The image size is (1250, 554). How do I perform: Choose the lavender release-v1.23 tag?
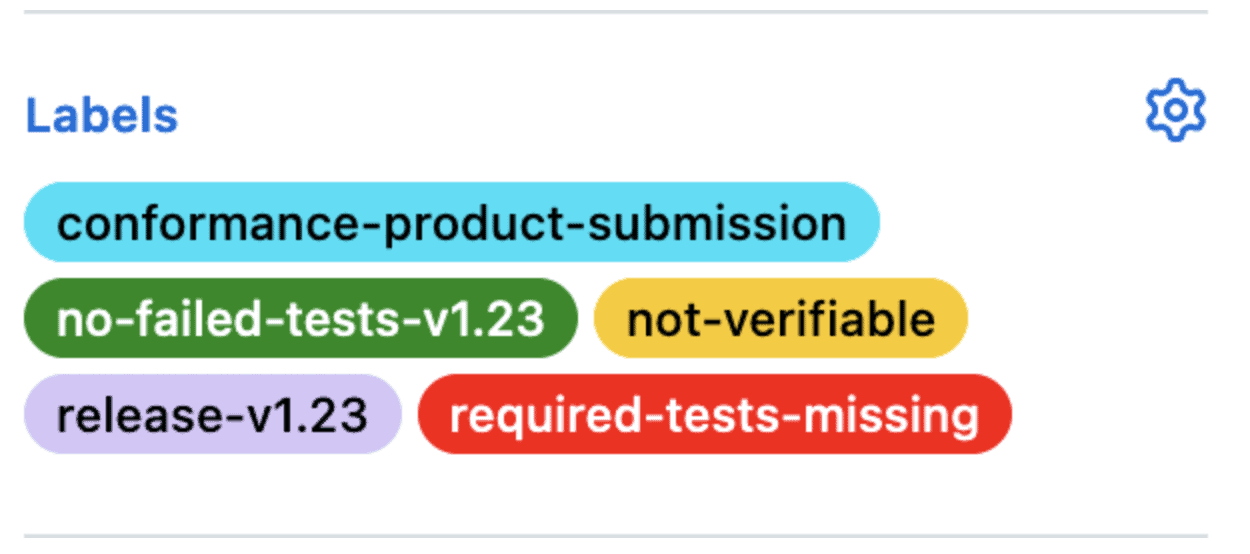click(212, 414)
